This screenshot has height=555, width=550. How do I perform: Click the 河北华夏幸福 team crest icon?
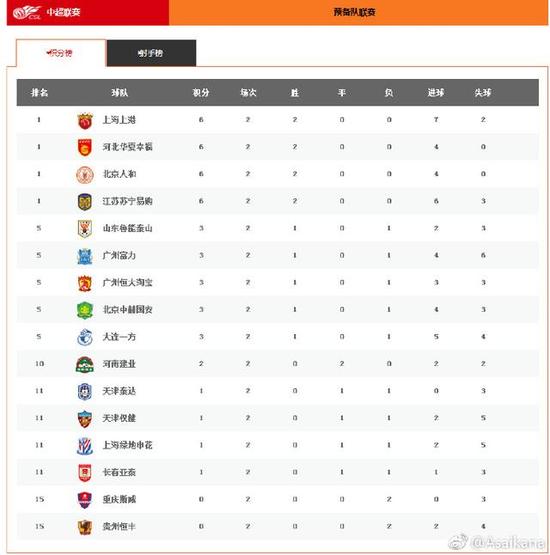click(x=85, y=147)
